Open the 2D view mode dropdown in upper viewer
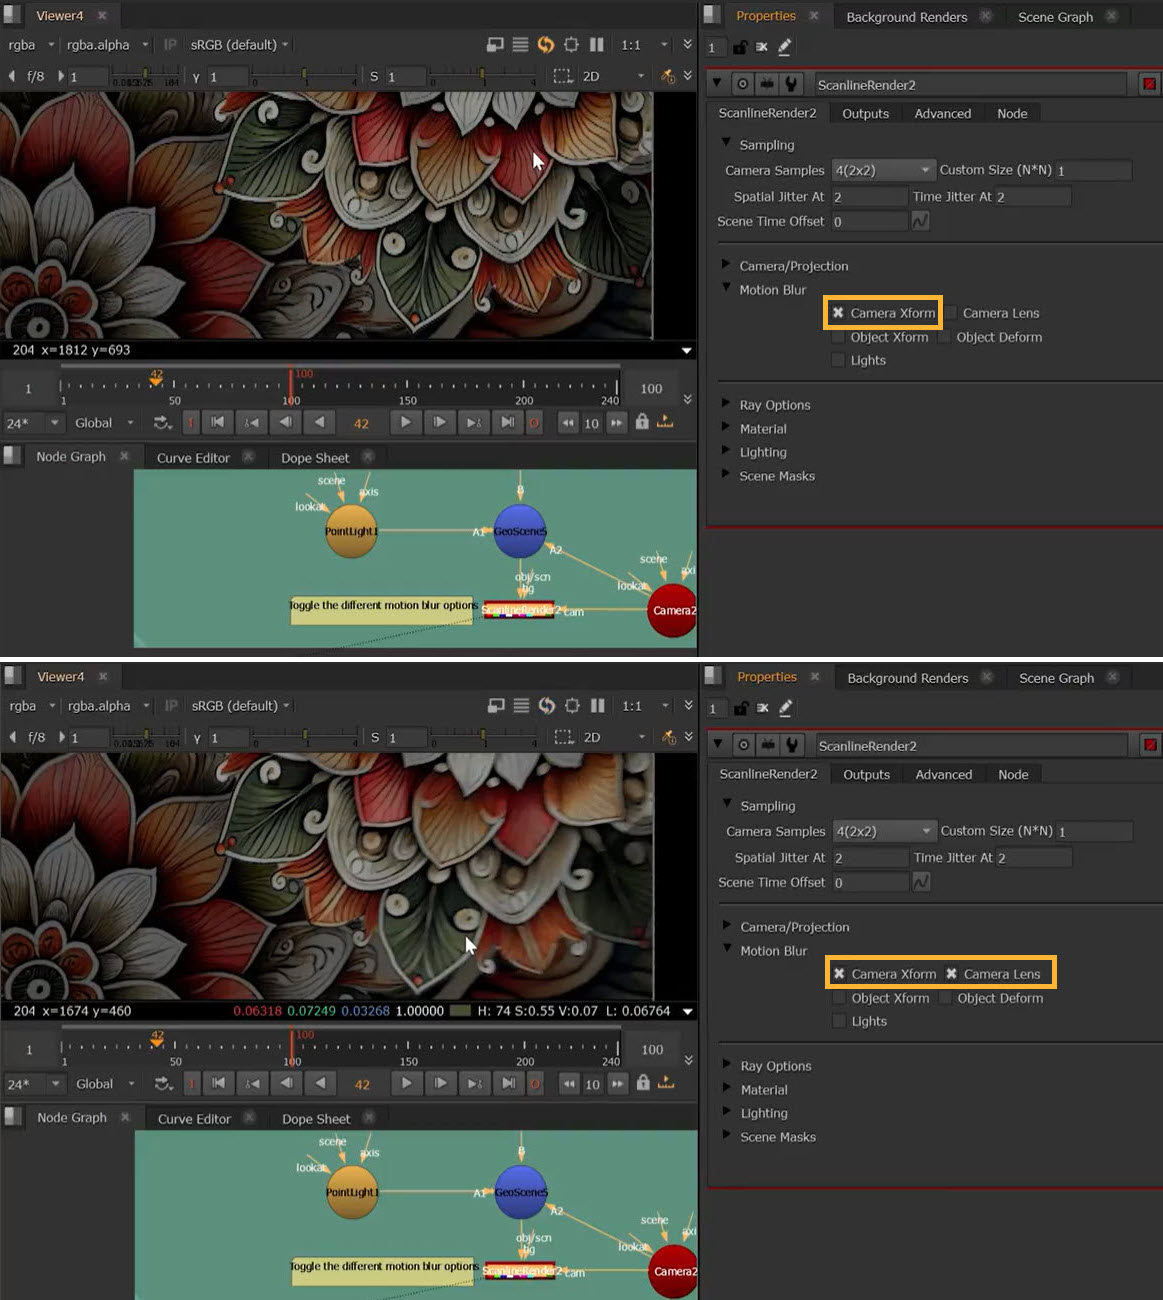Image resolution: width=1163 pixels, height=1300 pixels. [613, 76]
